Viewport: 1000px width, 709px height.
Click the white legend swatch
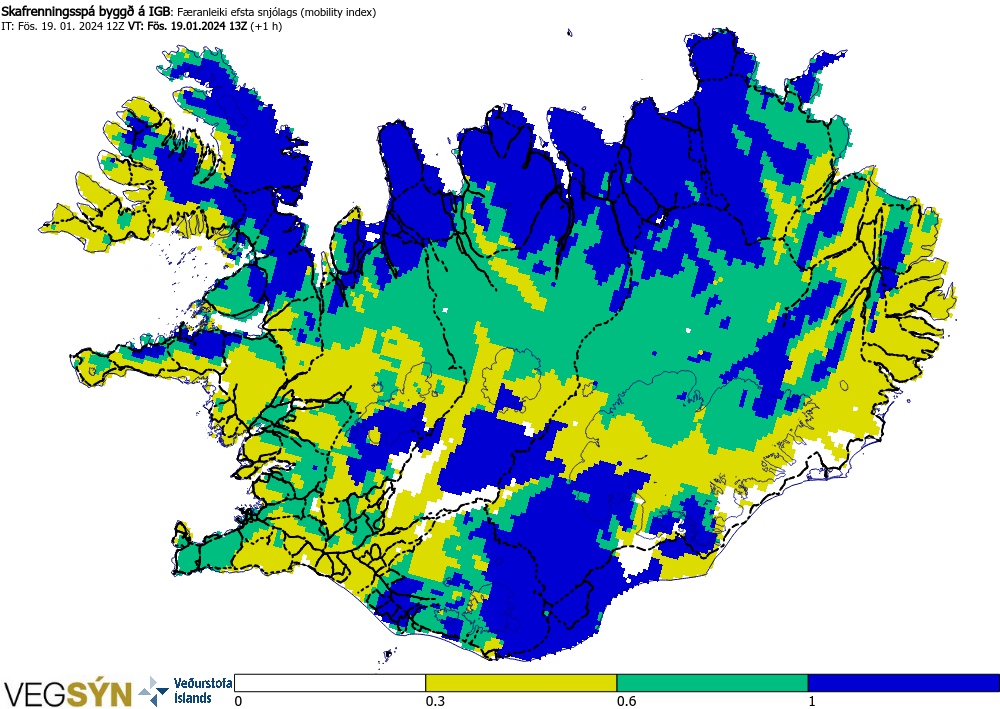pos(330,683)
